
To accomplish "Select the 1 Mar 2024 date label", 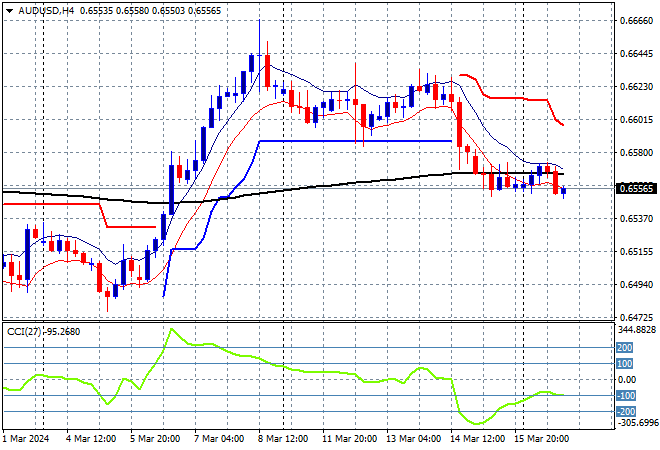I will click(28, 437).
